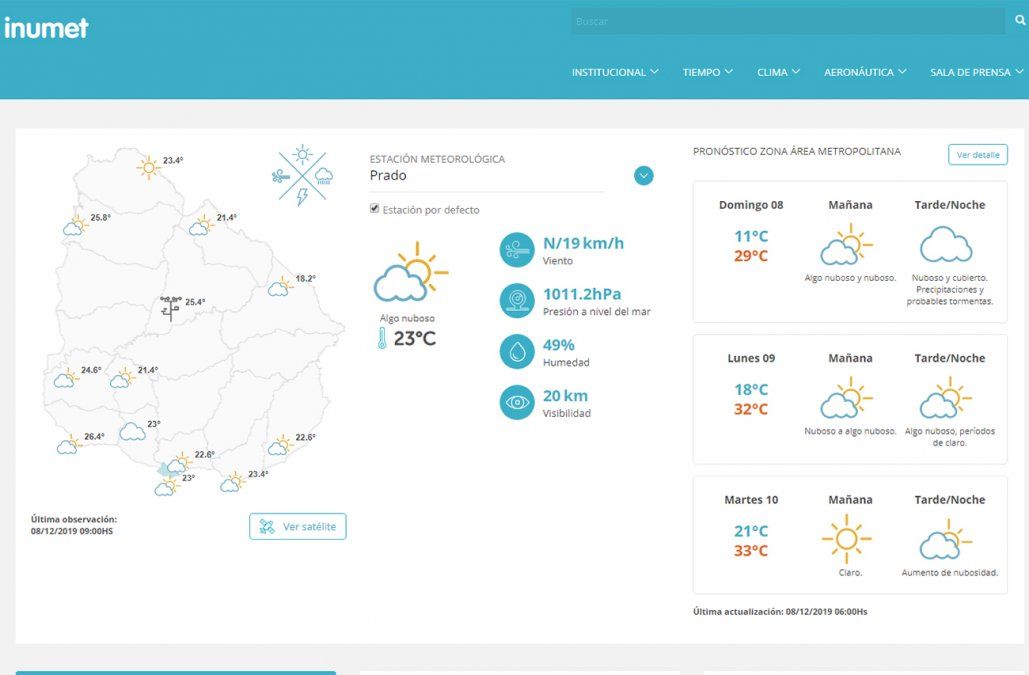Click the sea-level pressure icon

[x=517, y=301]
